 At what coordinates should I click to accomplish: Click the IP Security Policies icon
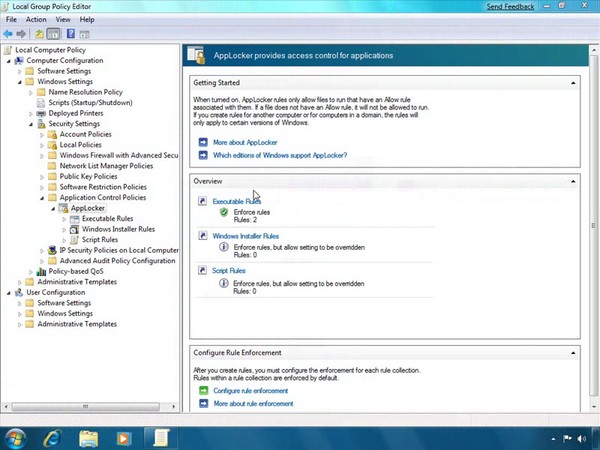coord(52,250)
